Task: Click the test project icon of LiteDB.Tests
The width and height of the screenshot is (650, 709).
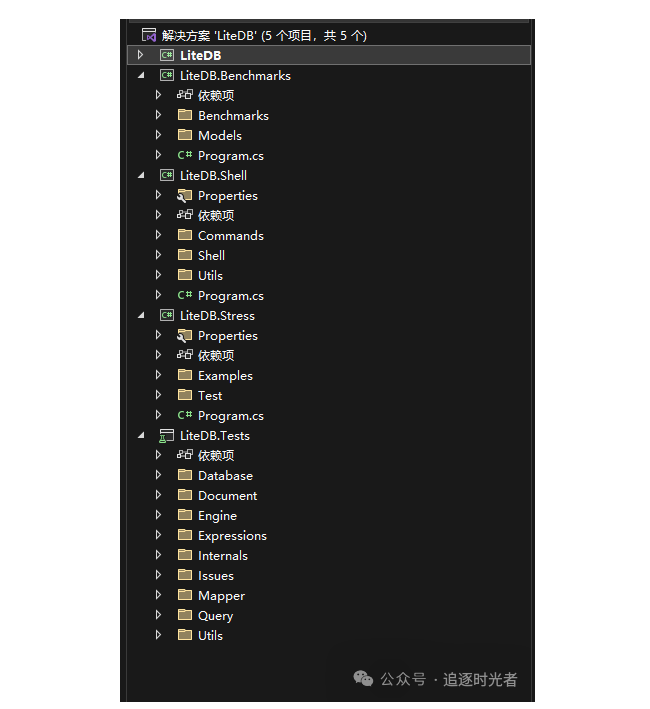Action: click(x=167, y=436)
